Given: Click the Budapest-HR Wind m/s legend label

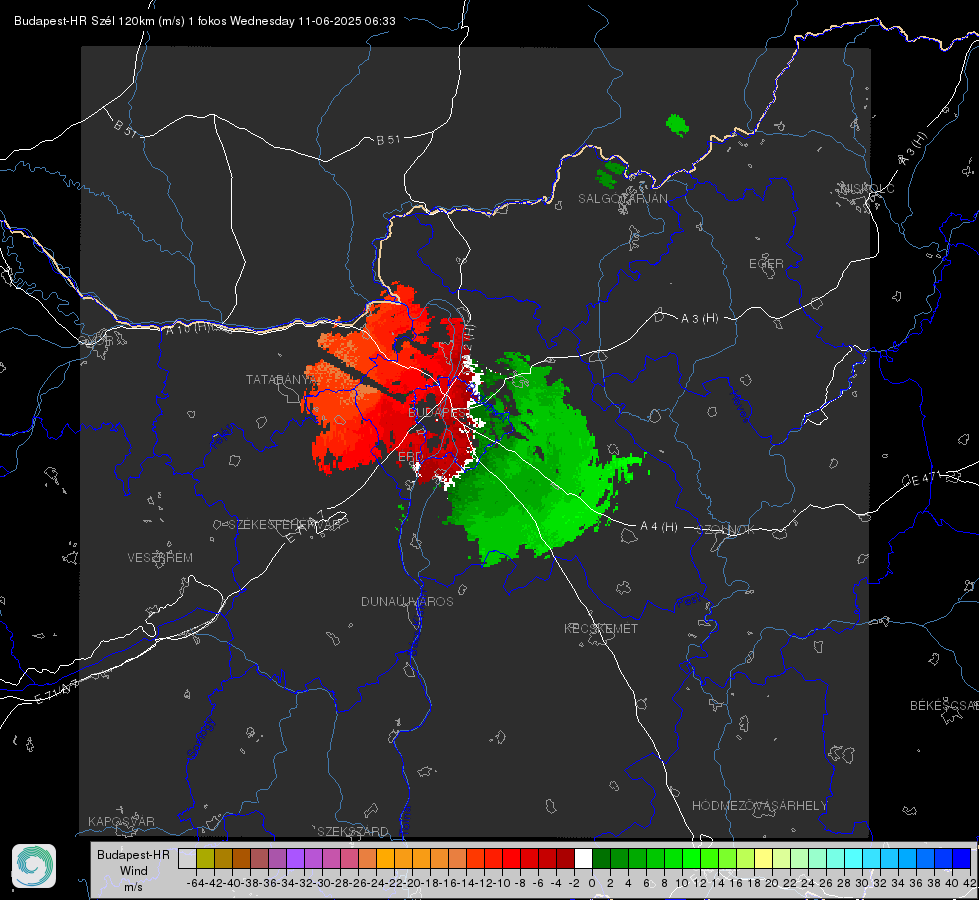Looking at the screenshot, I should click(x=134, y=871).
